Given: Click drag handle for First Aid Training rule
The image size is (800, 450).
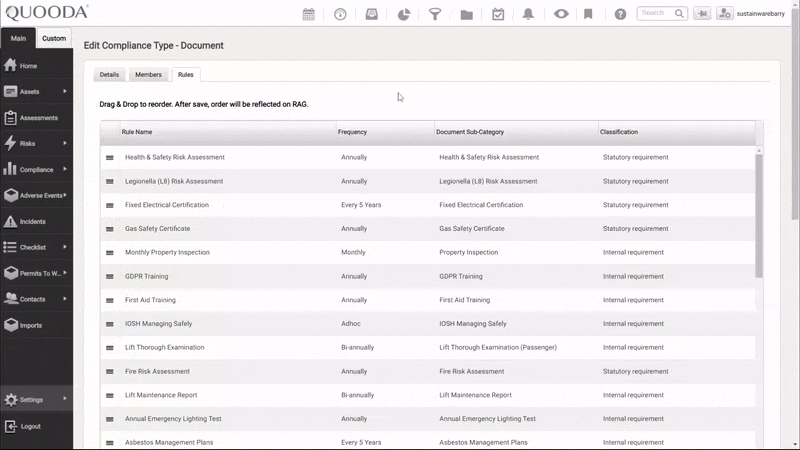Looking at the screenshot, I should [110, 301].
